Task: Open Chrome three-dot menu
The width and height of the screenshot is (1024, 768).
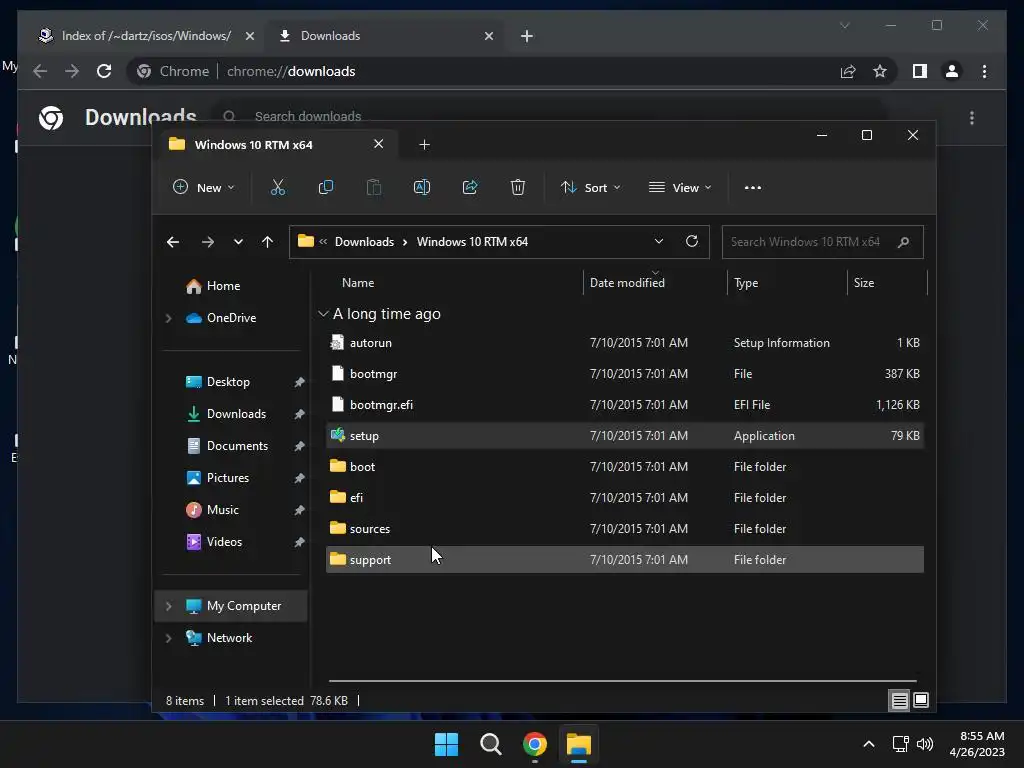Action: (984, 71)
